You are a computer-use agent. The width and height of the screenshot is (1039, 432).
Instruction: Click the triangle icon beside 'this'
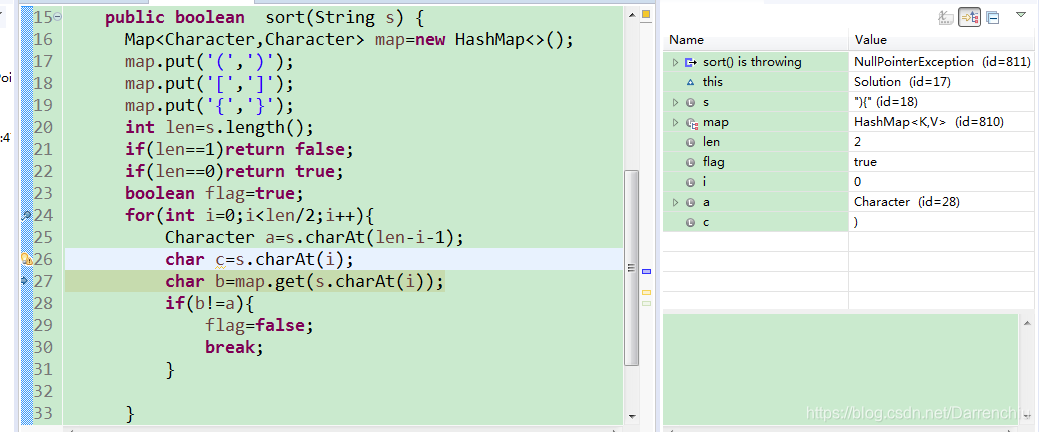pos(690,82)
